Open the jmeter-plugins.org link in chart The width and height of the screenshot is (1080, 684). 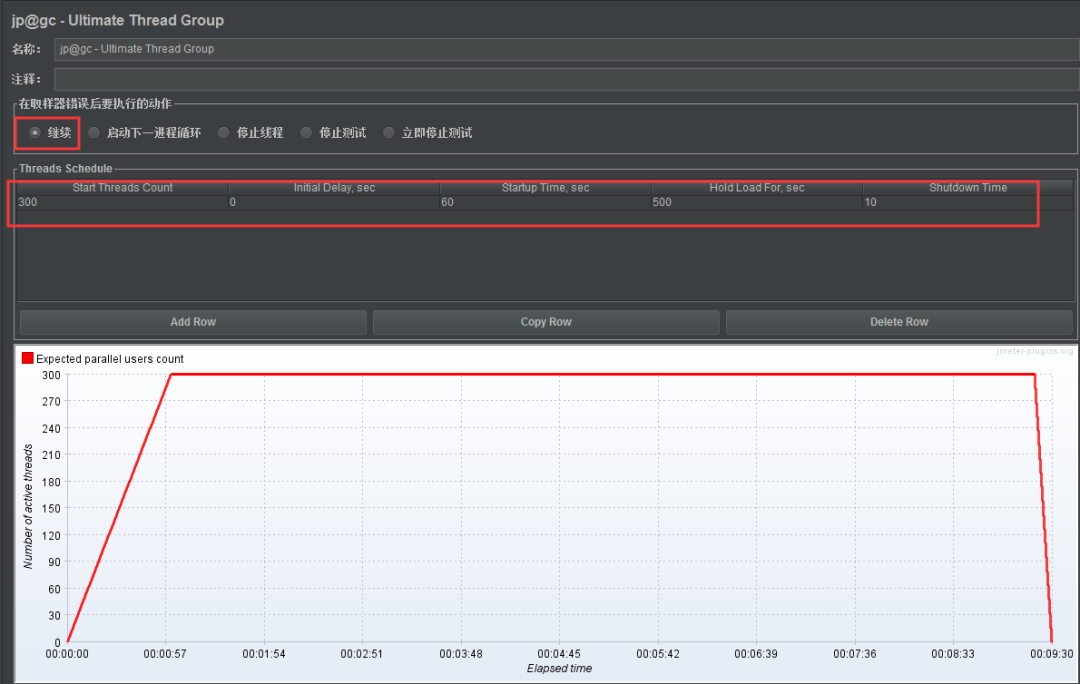click(x=1035, y=351)
